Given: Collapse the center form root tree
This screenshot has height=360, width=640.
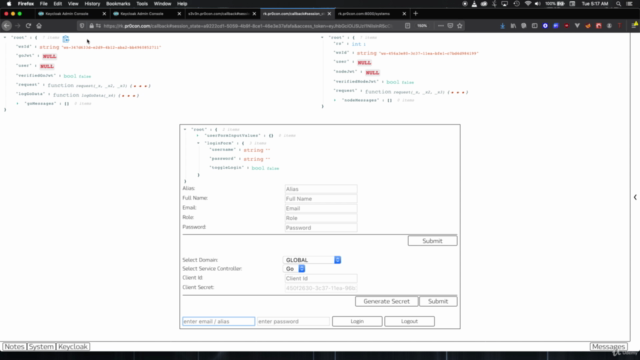Looking at the screenshot, I should pos(185,129).
